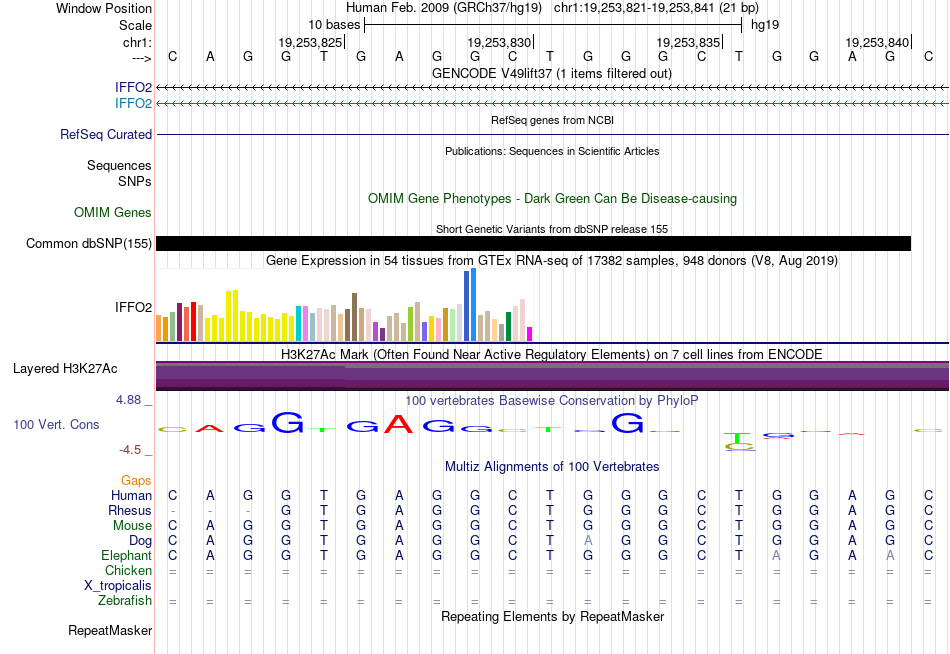Open the 100 Vert. Cons track label

tap(56, 424)
